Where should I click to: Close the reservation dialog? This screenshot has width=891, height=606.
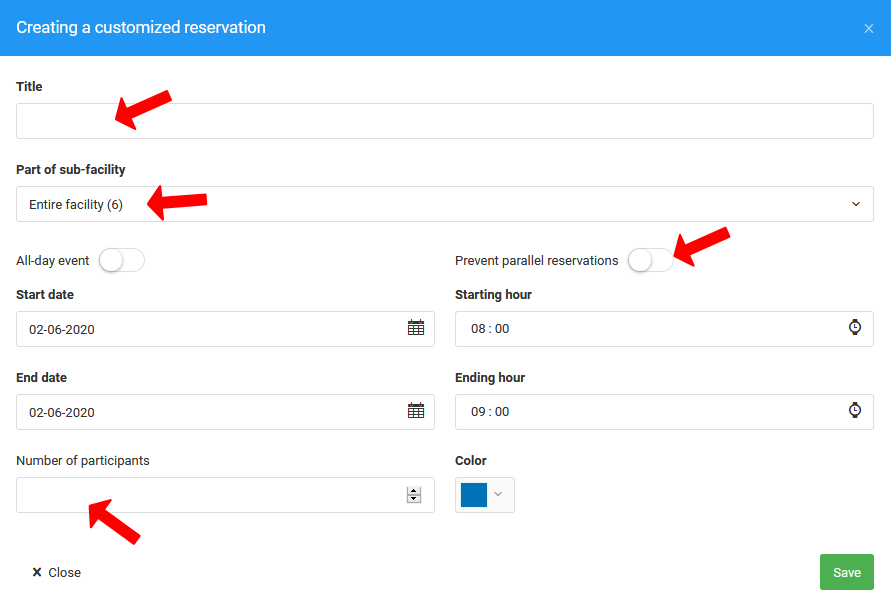[56, 572]
